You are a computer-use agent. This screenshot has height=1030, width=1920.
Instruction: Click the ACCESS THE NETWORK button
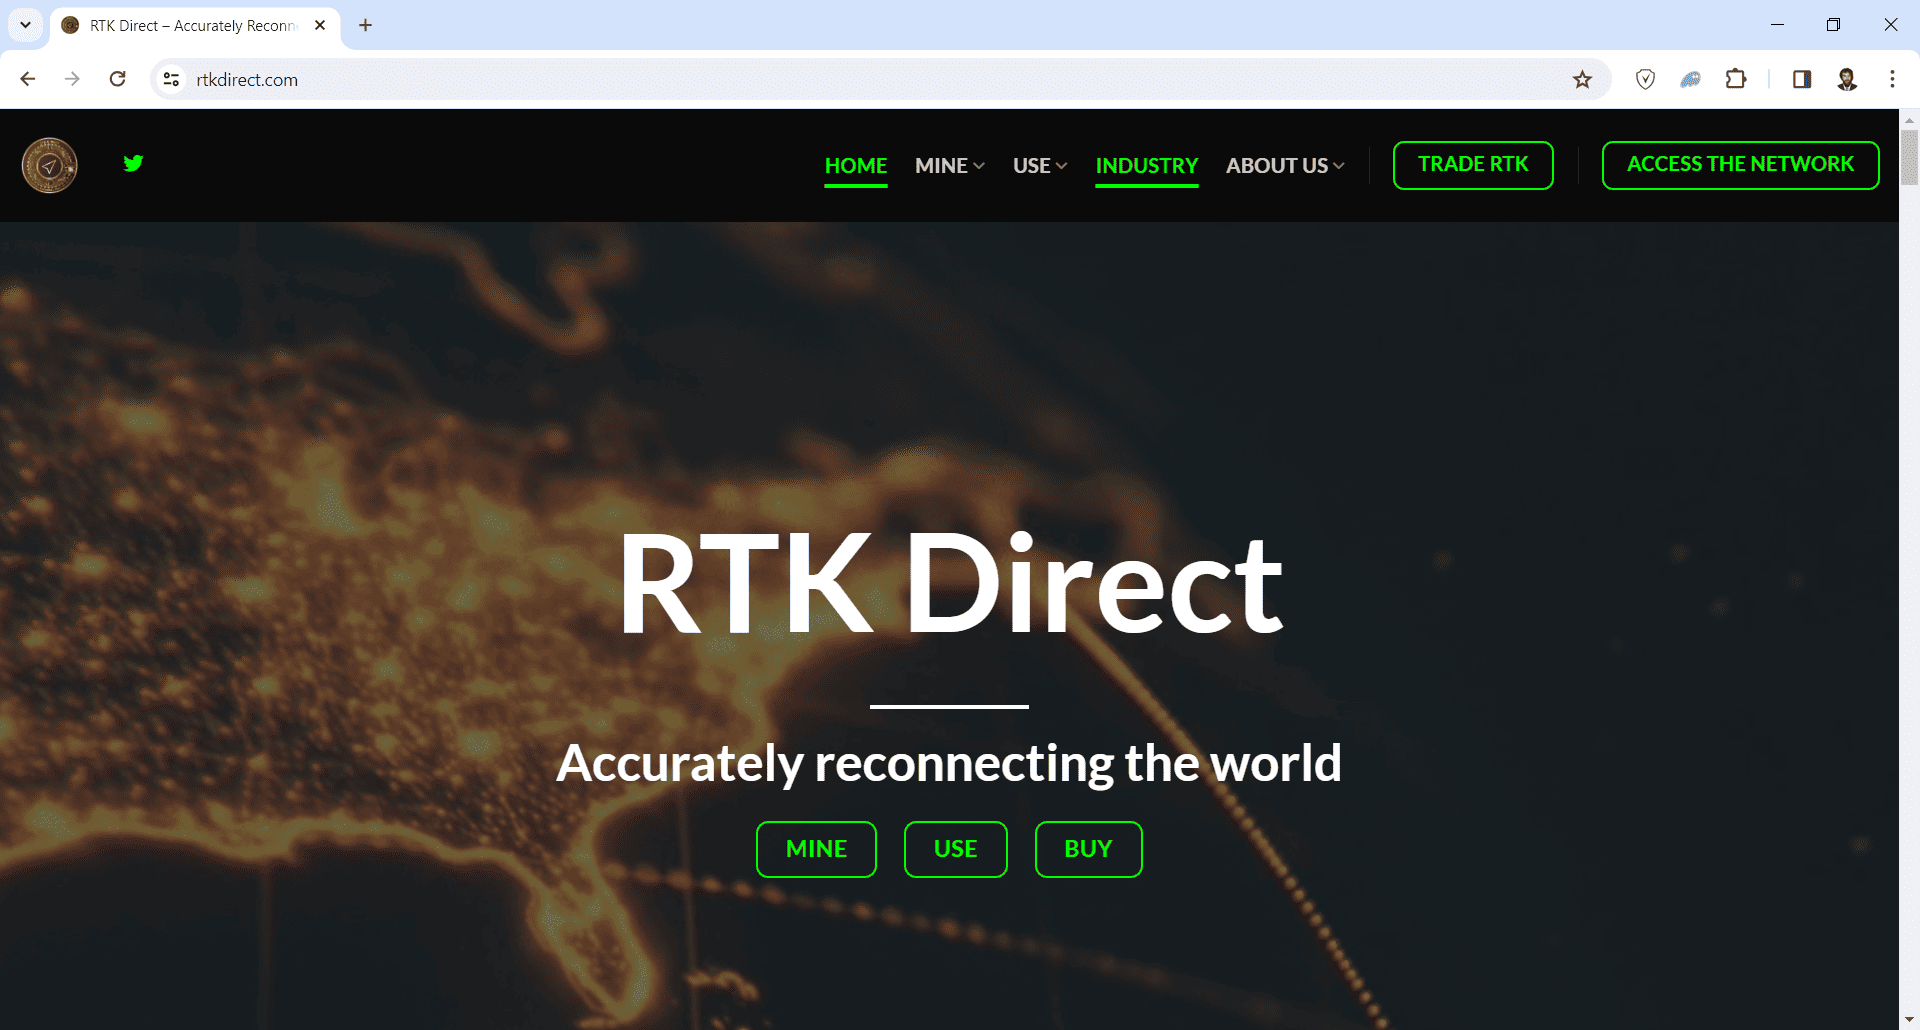(x=1740, y=165)
